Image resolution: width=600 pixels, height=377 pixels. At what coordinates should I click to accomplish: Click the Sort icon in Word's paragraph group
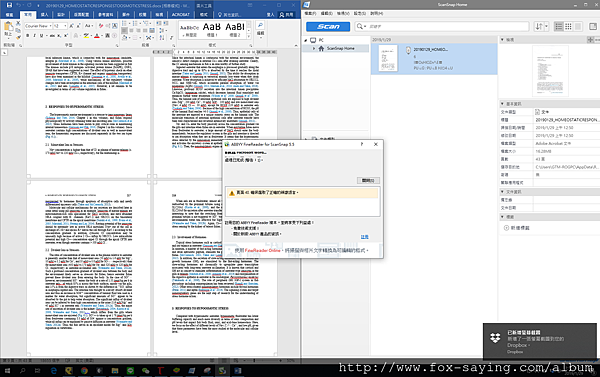pyautogui.click(x=162, y=38)
